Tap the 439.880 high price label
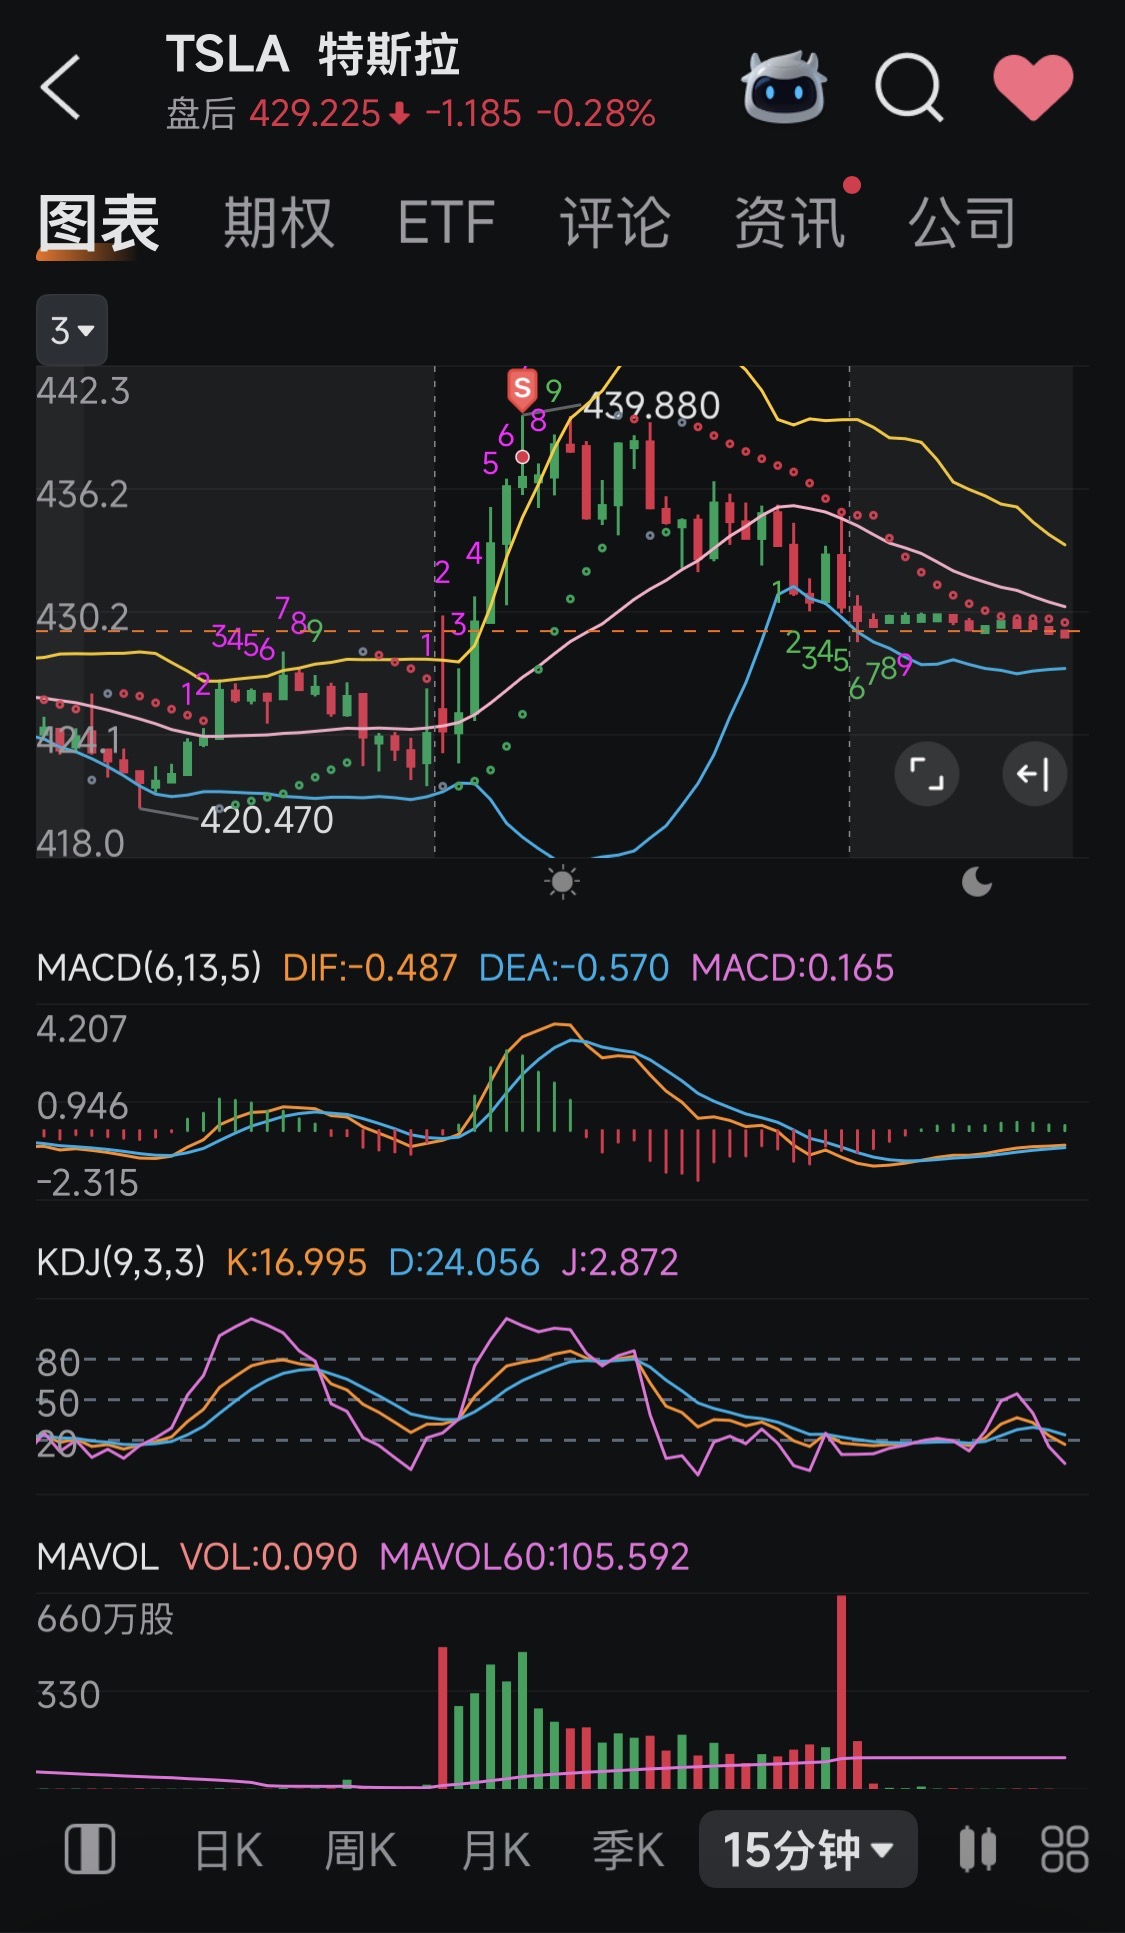Image resolution: width=1125 pixels, height=1933 pixels. pyautogui.click(x=651, y=406)
